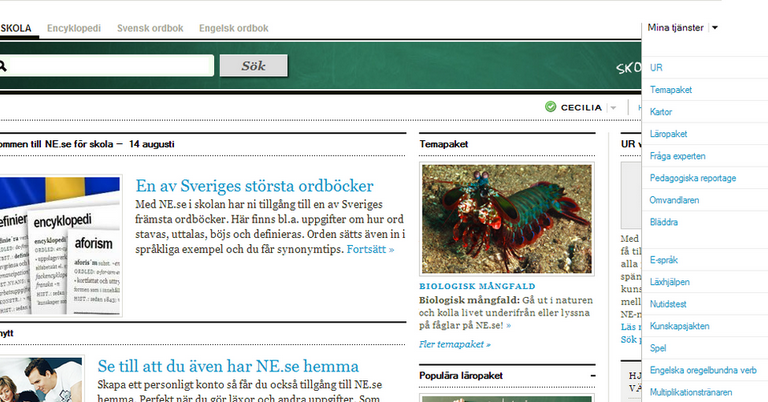This screenshot has width=768, height=402.
Task: Click the Sök button
Action: (253, 66)
